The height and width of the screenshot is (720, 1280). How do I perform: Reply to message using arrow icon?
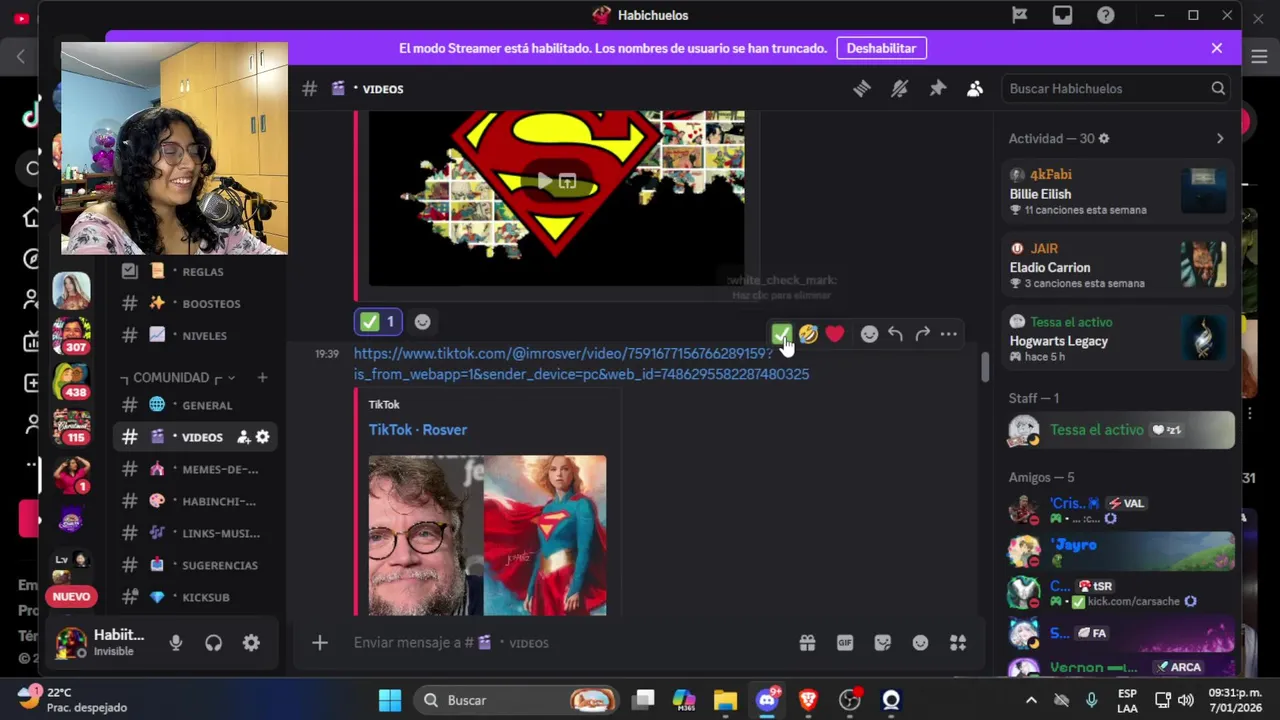895,334
